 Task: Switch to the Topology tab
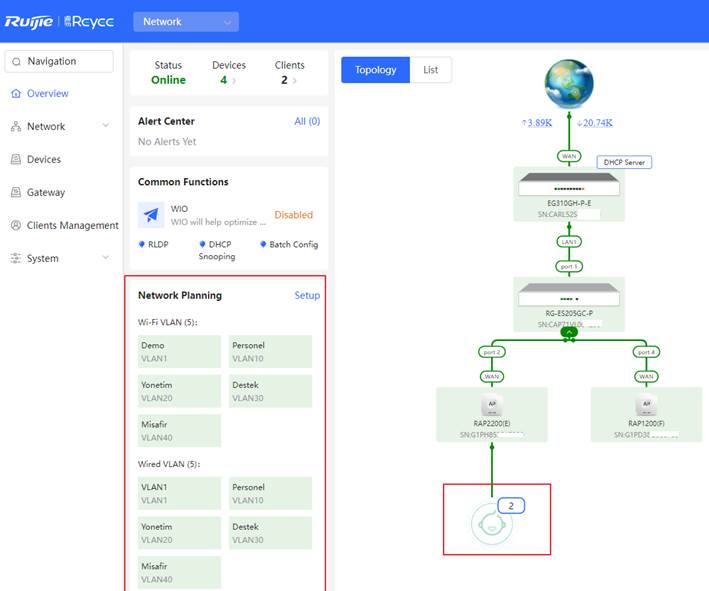pyautogui.click(x=375, y=70)
